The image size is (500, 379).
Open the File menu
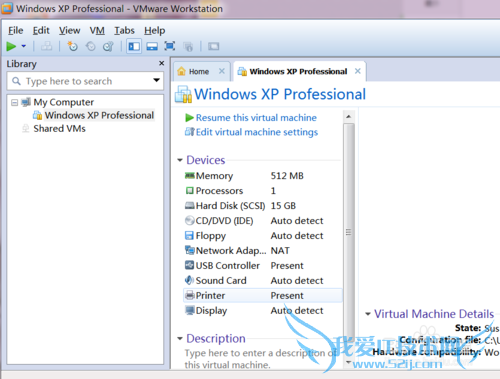15,30
